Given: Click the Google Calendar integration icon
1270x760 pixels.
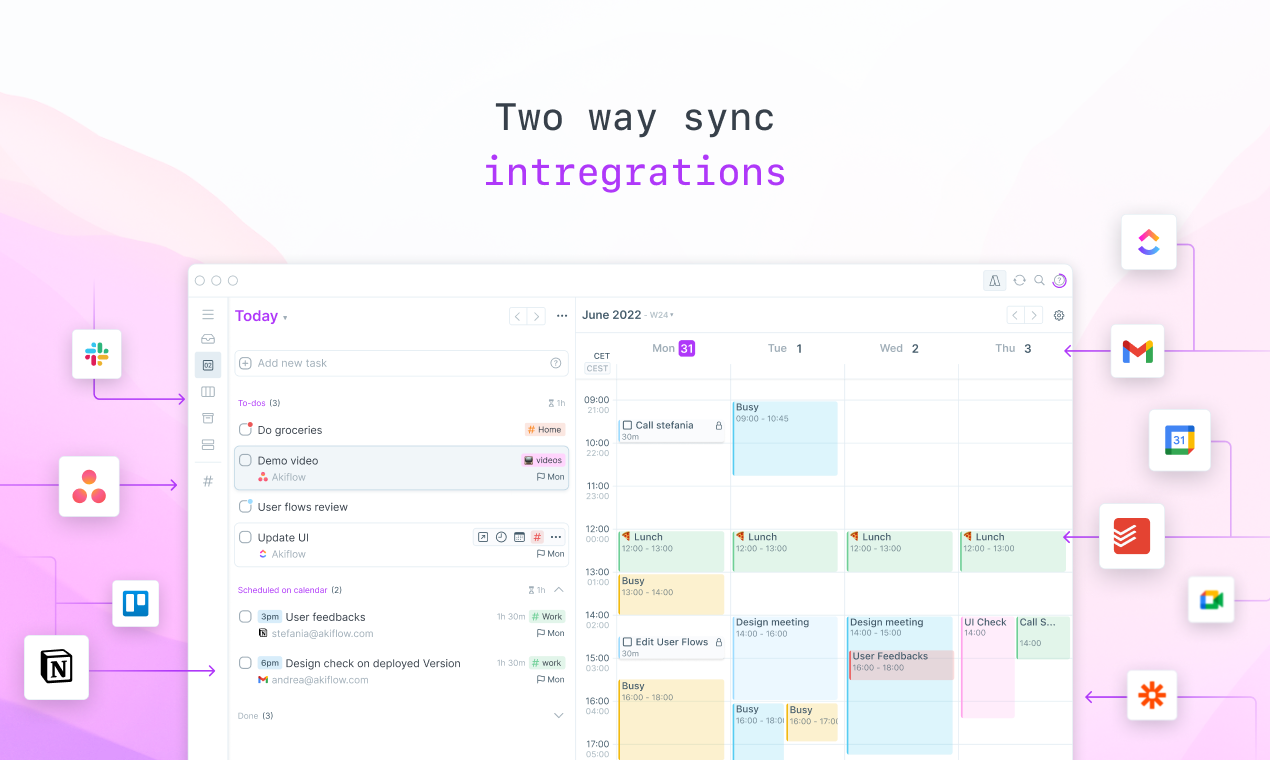Looking at the screenshot, I should point(1179,440).
